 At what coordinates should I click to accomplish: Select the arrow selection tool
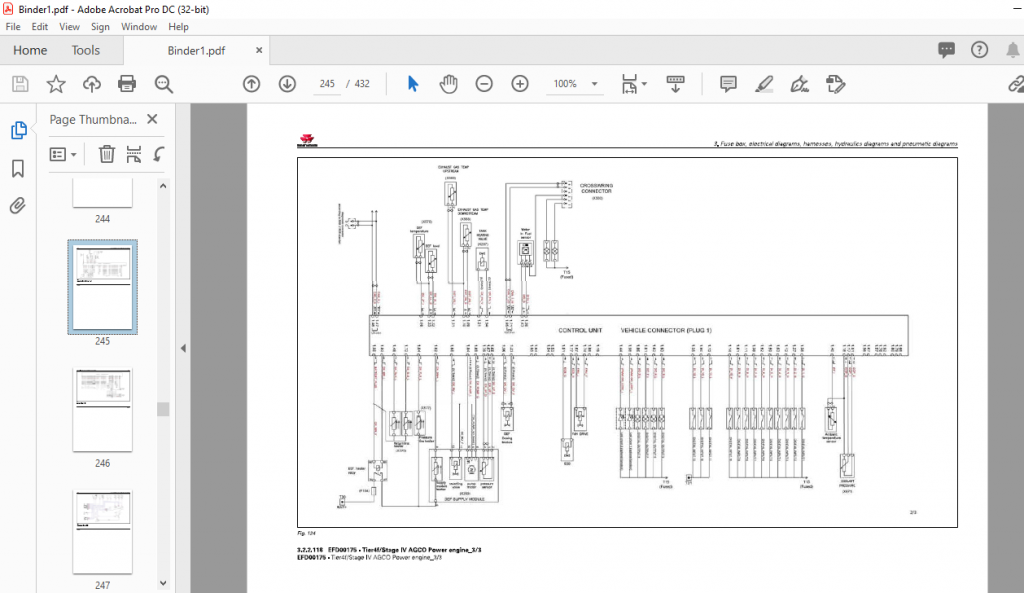[413, 84]
